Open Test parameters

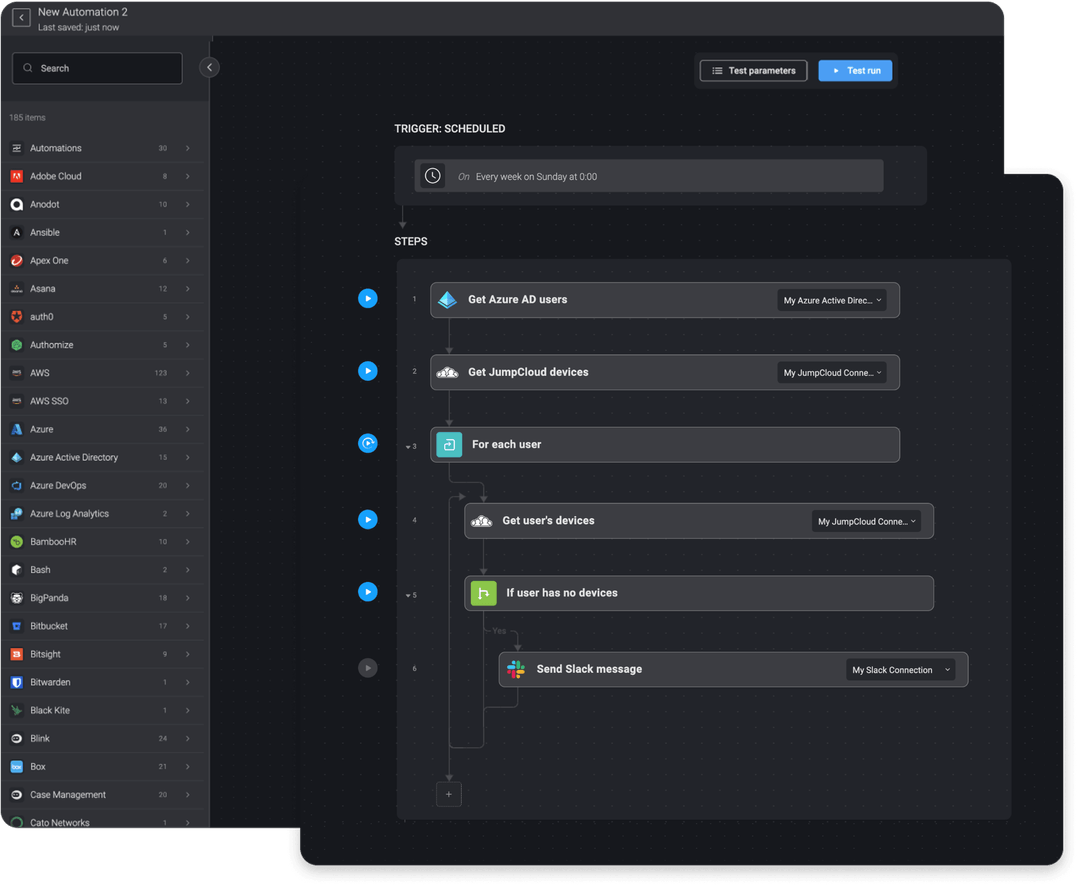(754, 70)
